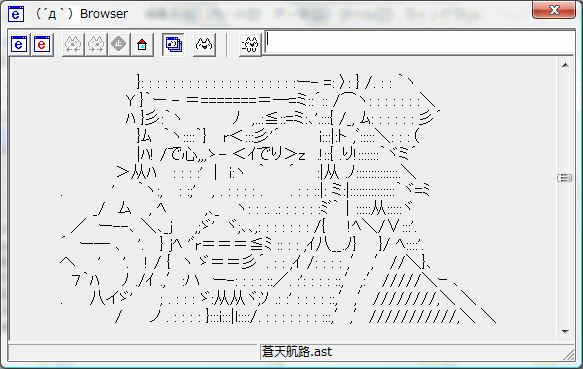Open the home page house icon
This screenshot has width=583, height=369.
[142, 45]
